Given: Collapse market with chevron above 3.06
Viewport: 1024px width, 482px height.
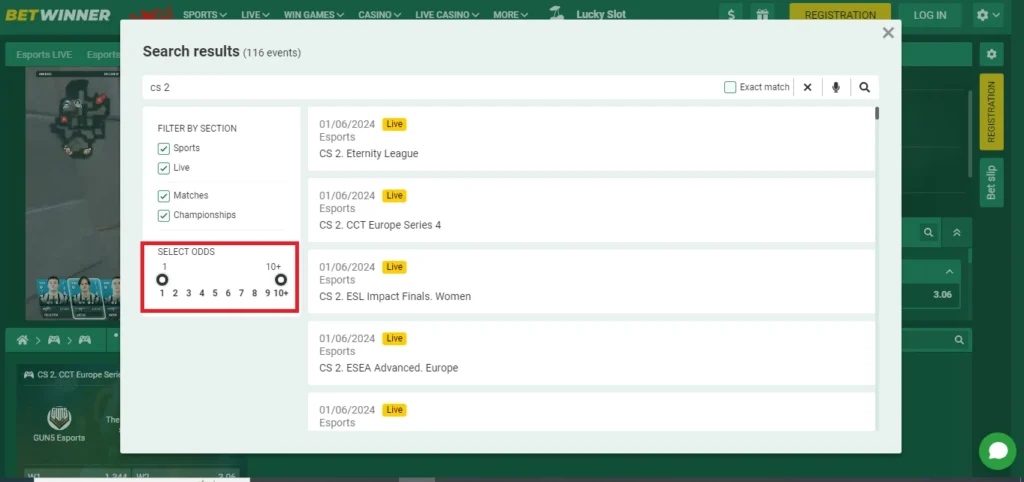Looking at the screenshot, I should click(x=950, y=272).
